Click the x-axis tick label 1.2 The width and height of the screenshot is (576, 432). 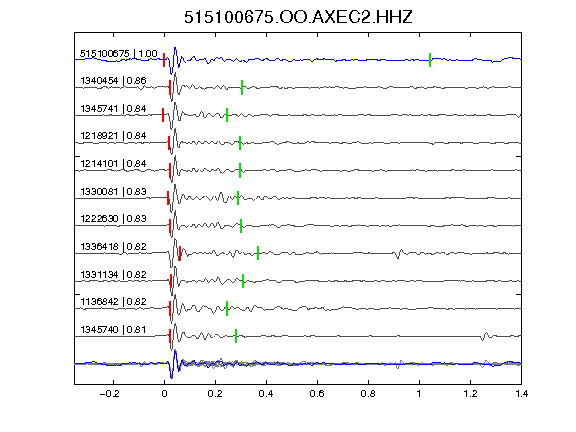[x=470, y=394]
